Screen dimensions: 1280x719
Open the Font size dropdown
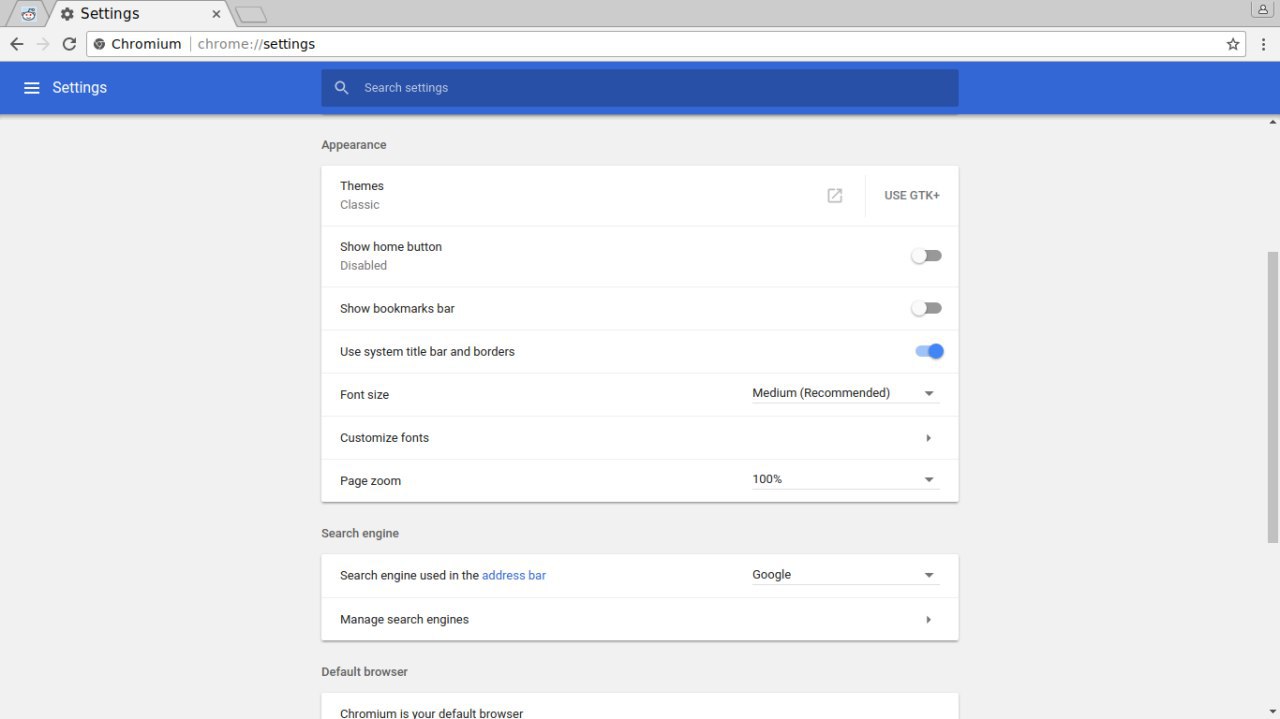[x=845, y=394]
